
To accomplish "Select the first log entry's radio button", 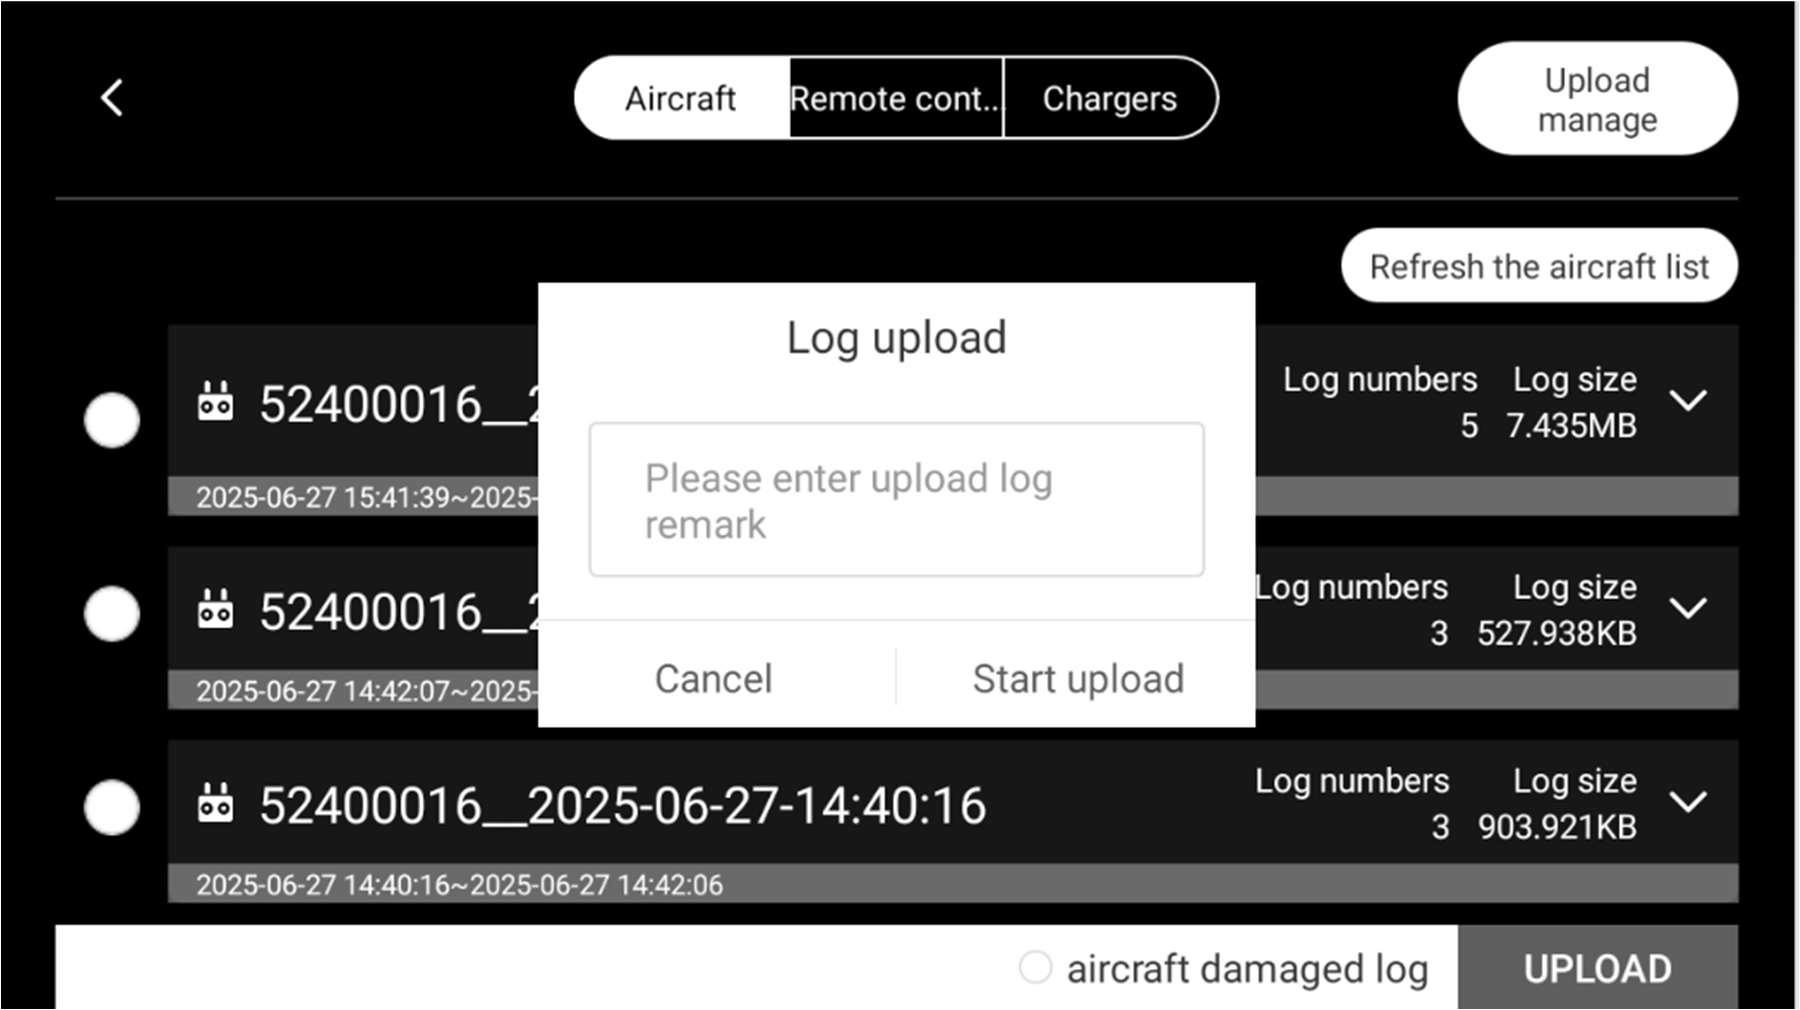I will pos(112,420).
